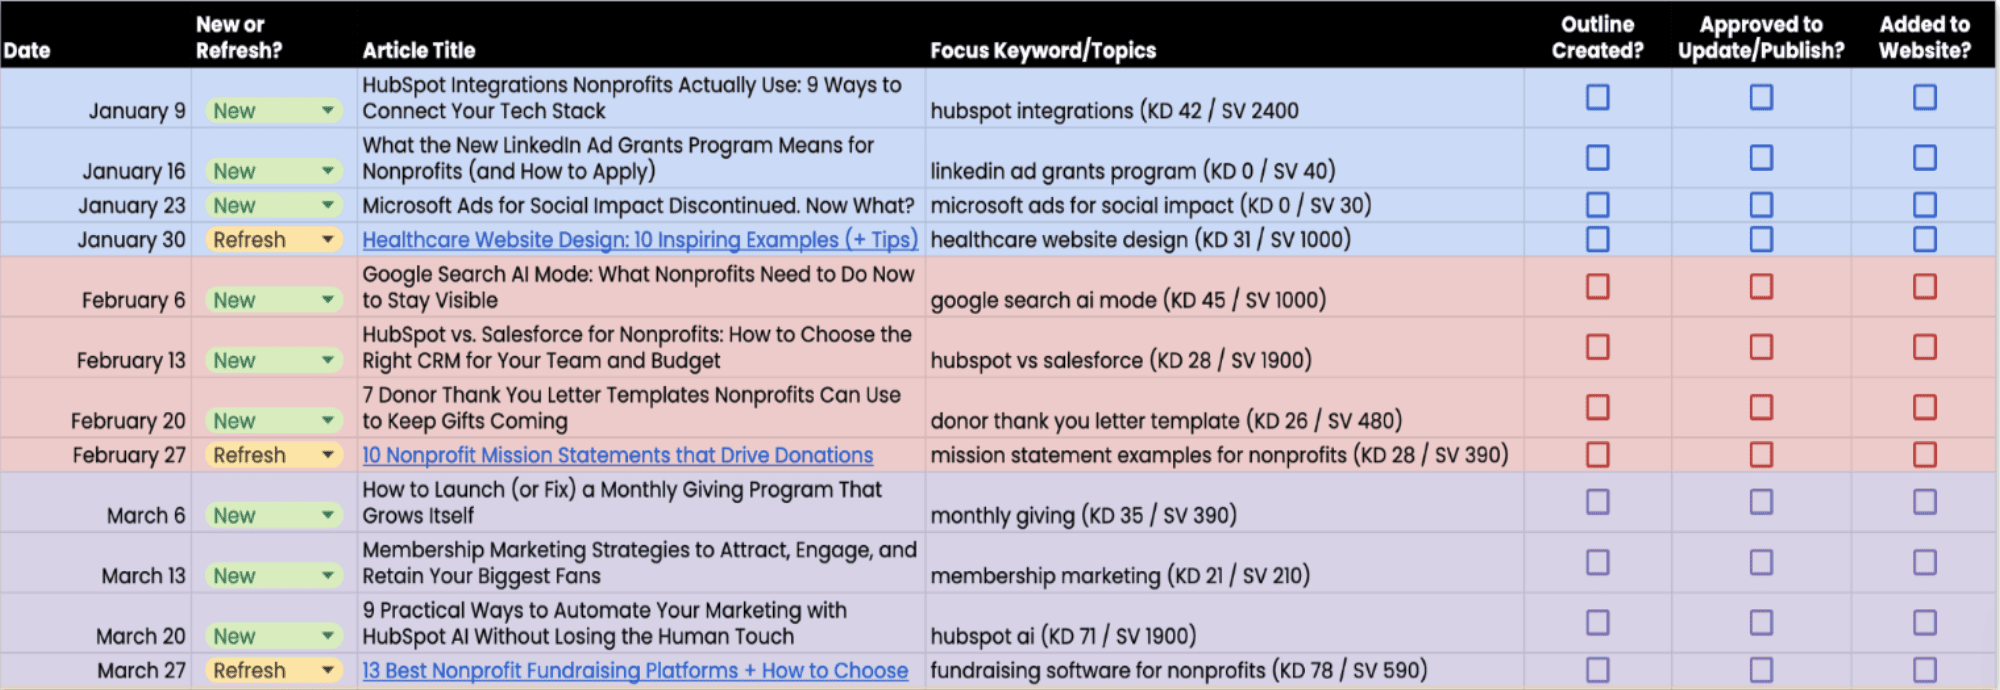2000x690 pixels.
Task: Check Added to Website for March 27
Action: tap(1925, 670)
